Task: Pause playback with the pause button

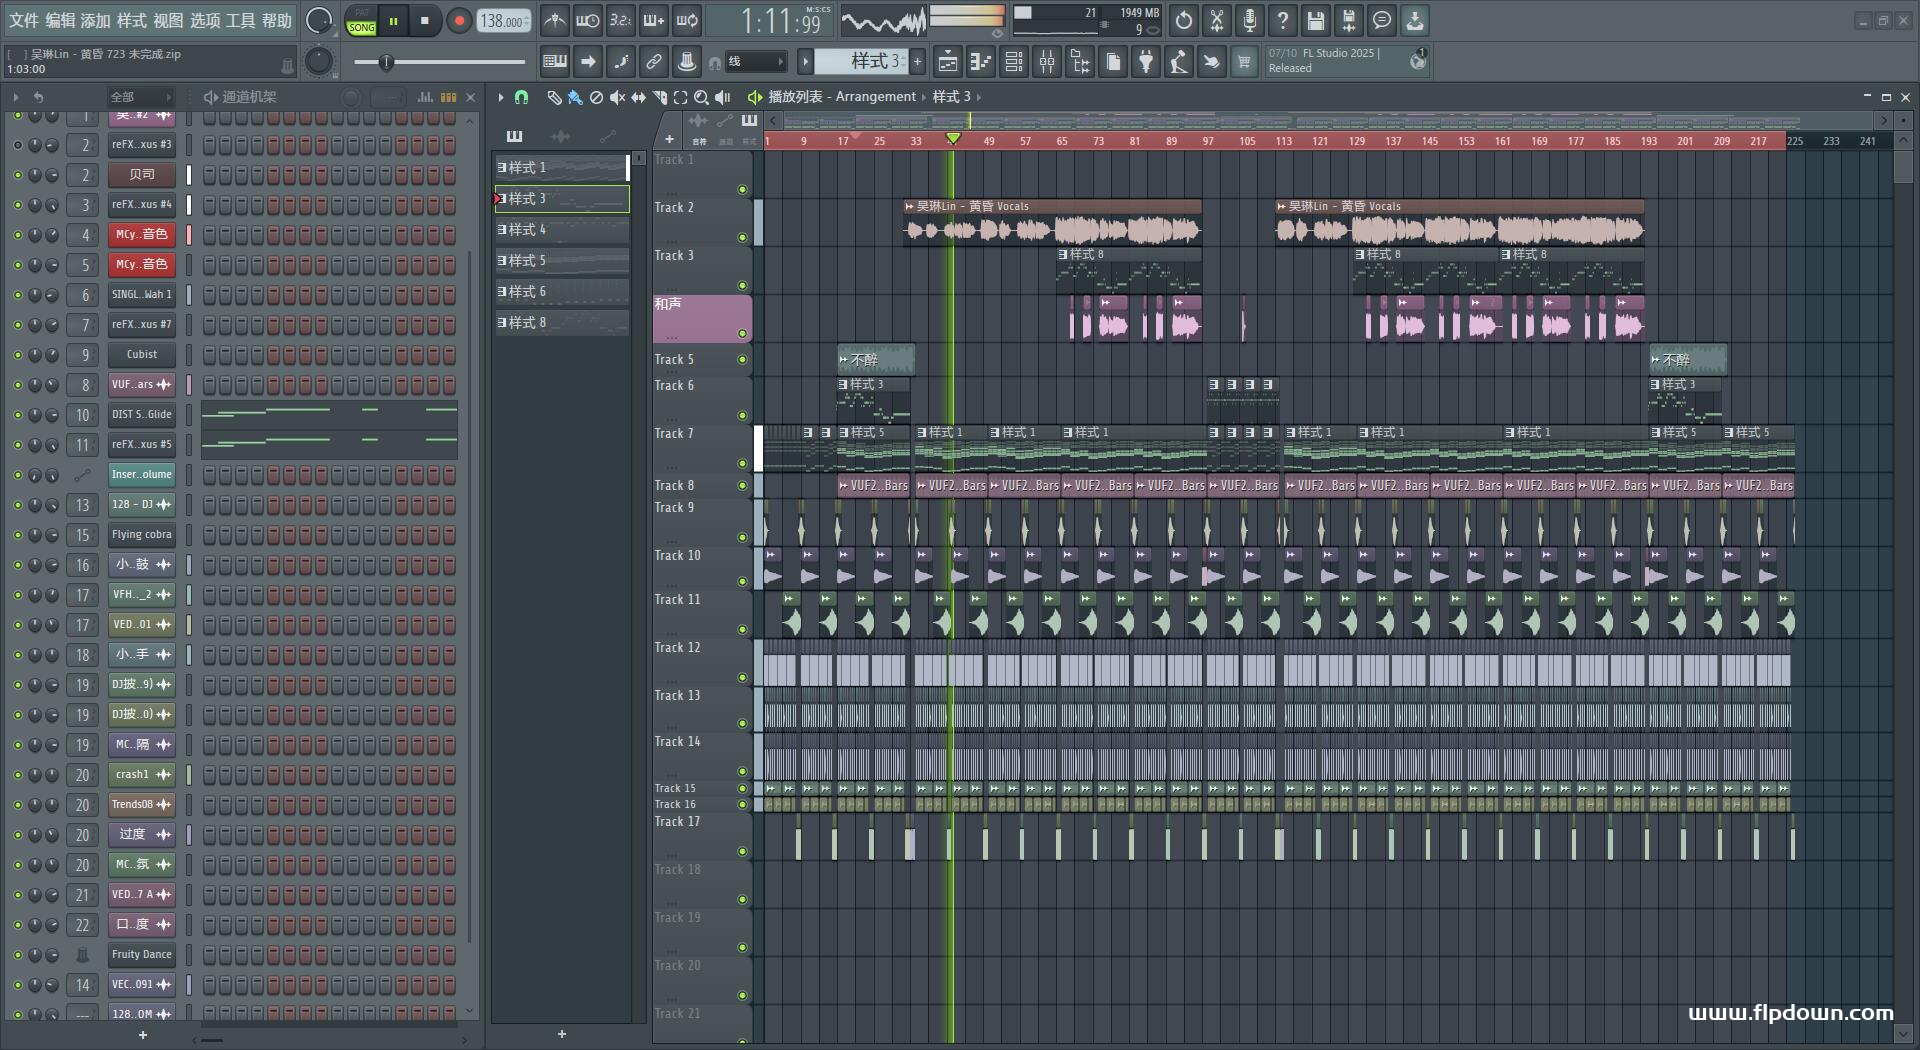Action: click(393, 20)
